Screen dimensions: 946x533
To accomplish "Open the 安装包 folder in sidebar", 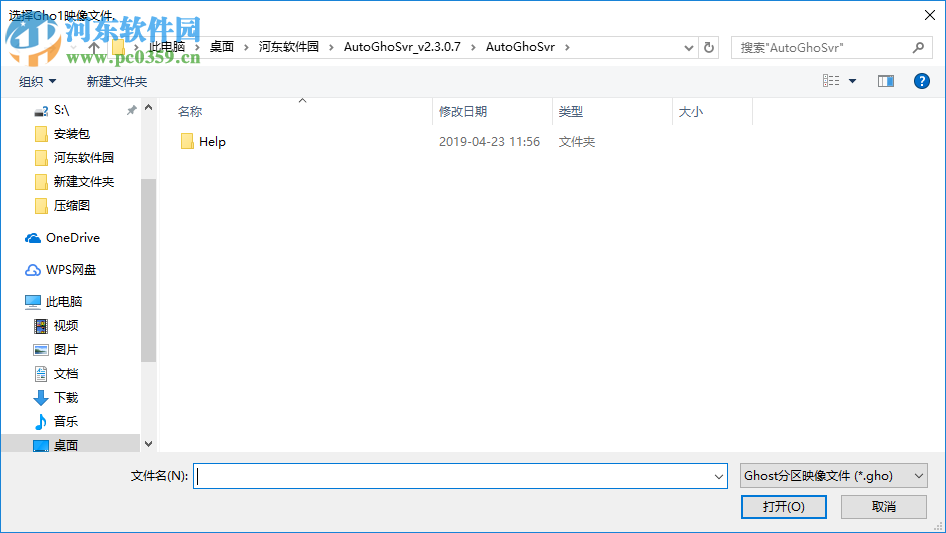I will pyautogui.click(x=71, y=134).
